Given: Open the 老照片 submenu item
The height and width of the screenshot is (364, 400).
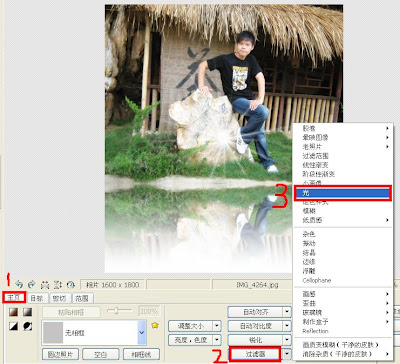Looking at the screenshot, I should 342,146.
